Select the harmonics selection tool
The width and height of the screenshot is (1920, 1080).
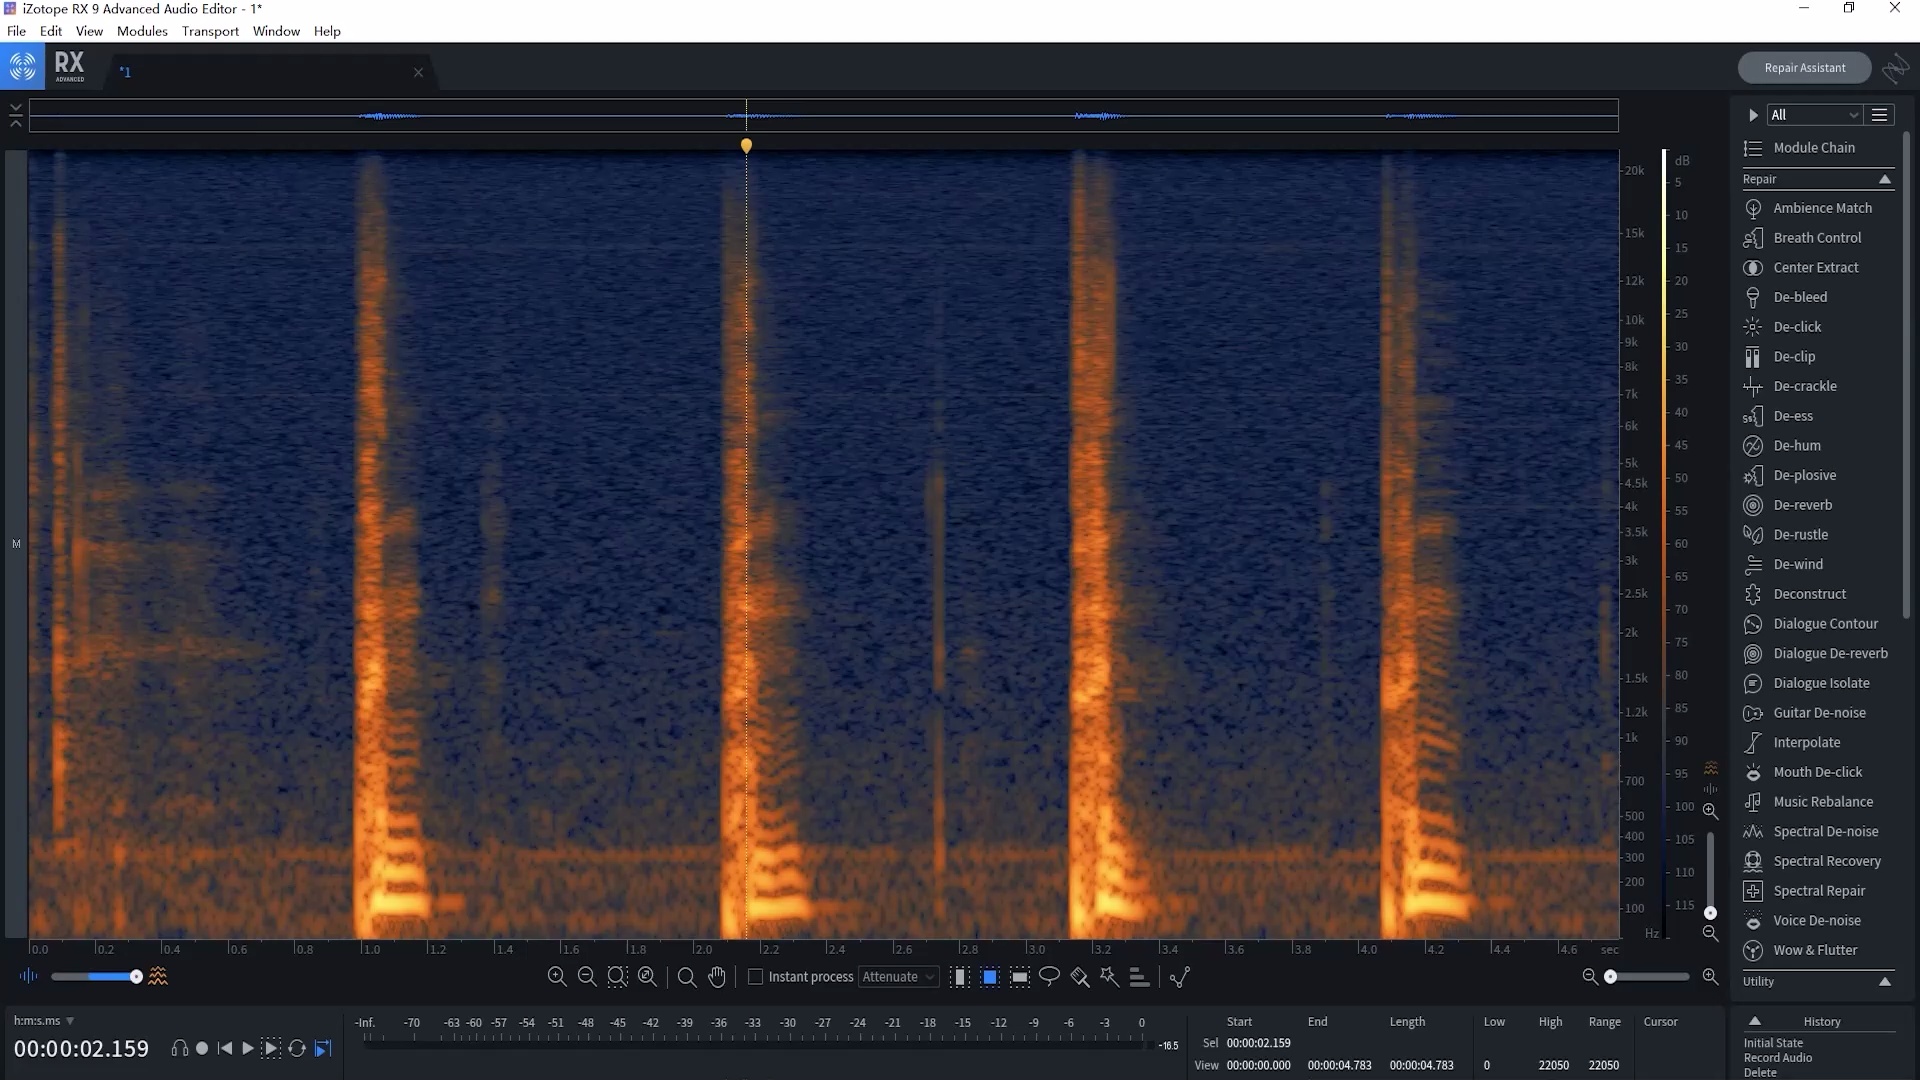(x=1139, y=977)
